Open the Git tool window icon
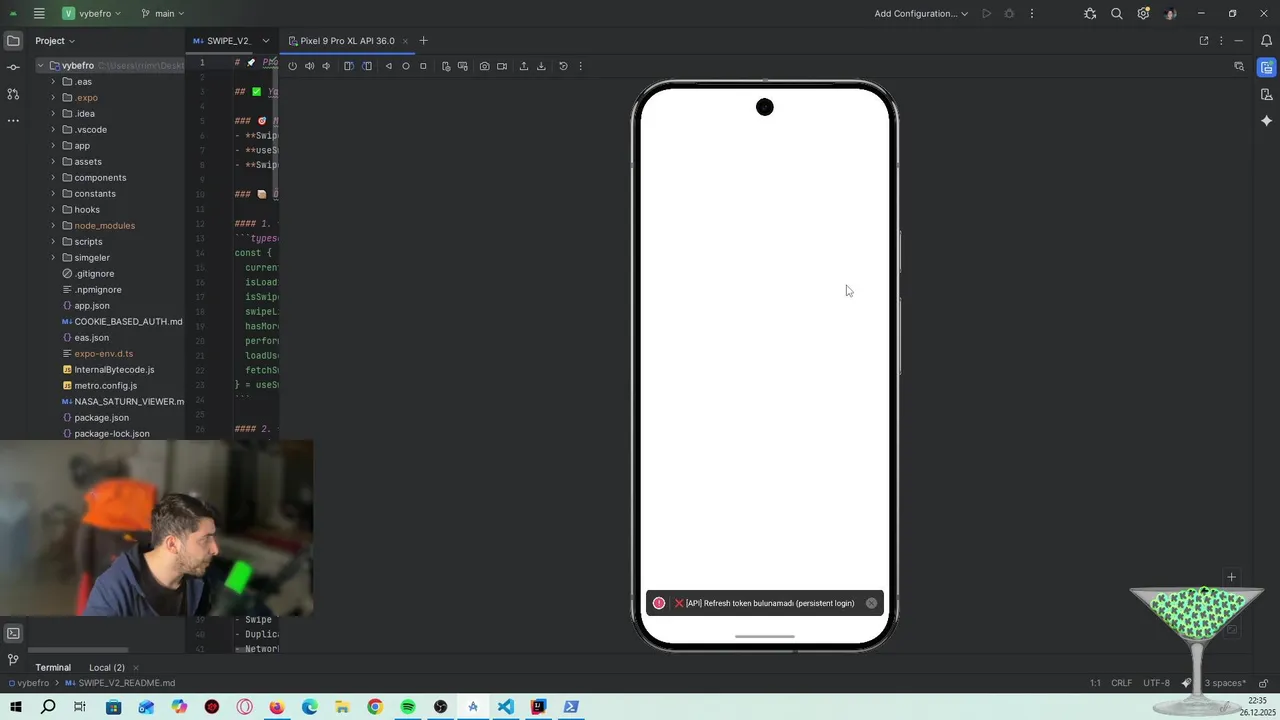 pos(13,660)
